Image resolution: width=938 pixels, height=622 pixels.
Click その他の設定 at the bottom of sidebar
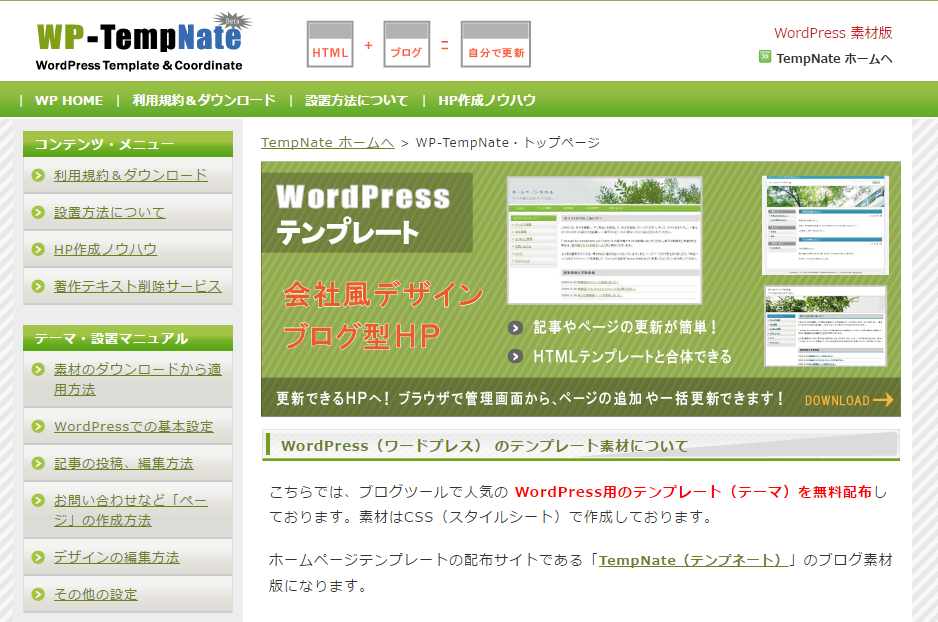pyautogui.click(x=94, y=594)
